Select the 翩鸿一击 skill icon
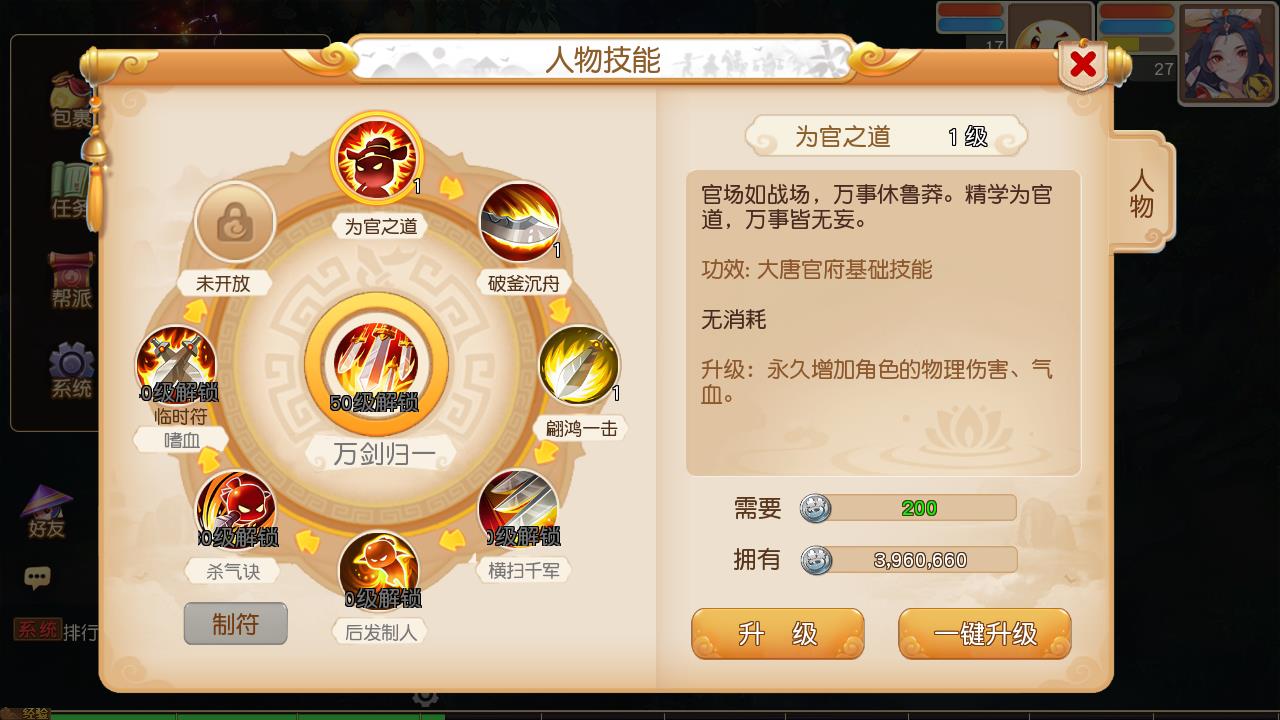The height and width of the screenshot is (720, 1280). pos(579,366)
